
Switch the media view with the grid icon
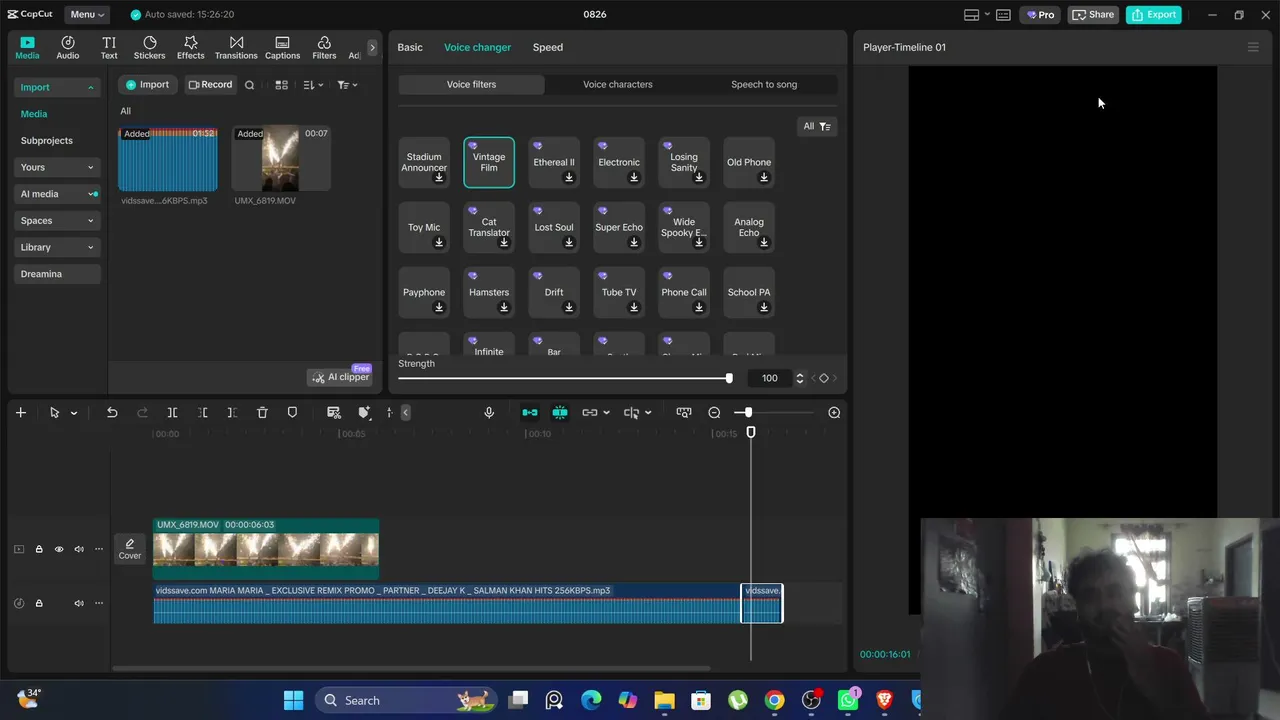coord(282,85)
